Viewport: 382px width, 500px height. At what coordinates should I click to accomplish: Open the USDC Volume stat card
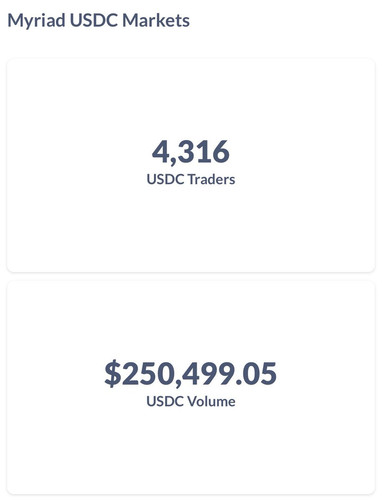tap(191, 387)
